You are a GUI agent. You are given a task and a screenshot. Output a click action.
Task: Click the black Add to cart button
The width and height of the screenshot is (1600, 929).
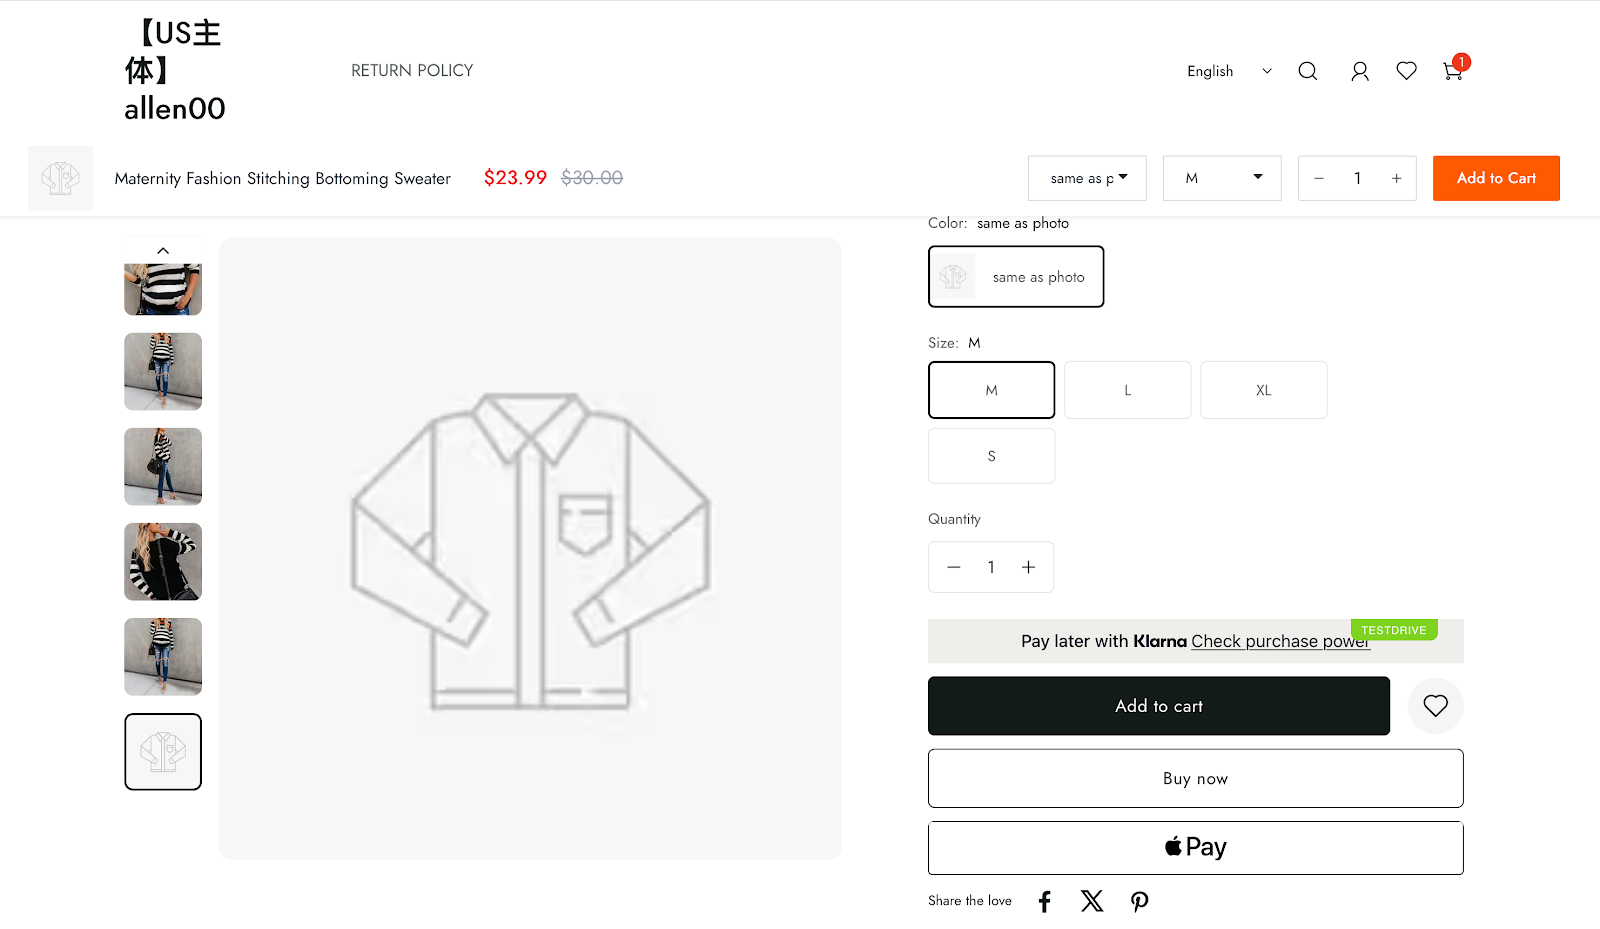point(1158,706)
